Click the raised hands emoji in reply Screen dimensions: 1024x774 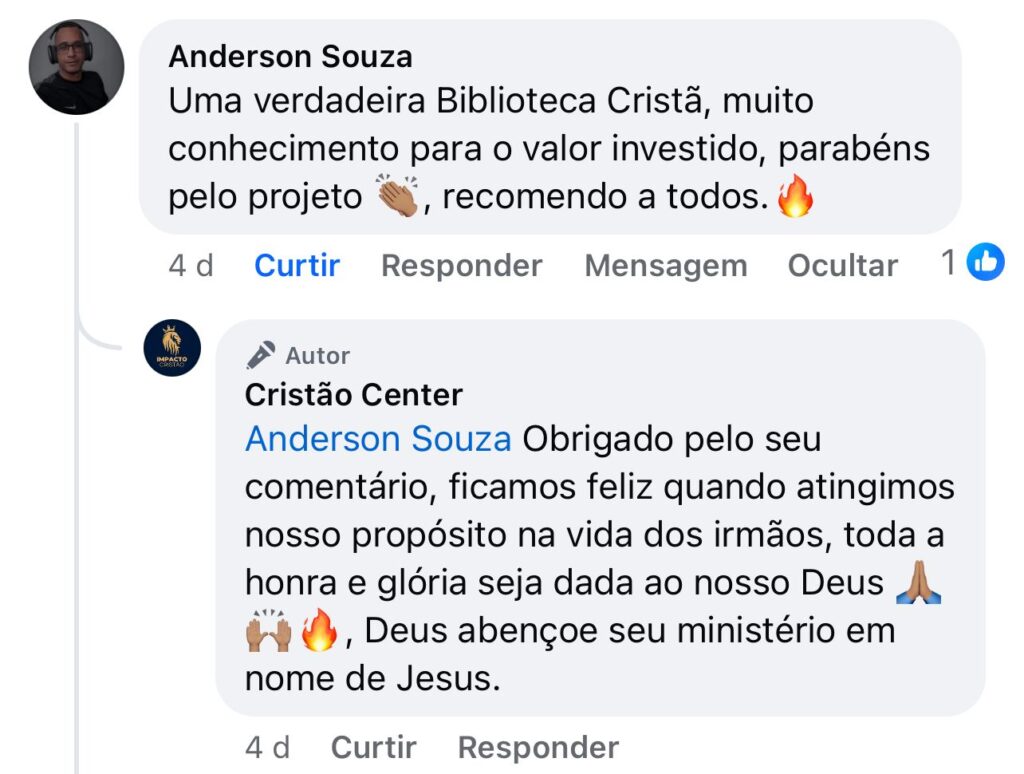(267, 631)
